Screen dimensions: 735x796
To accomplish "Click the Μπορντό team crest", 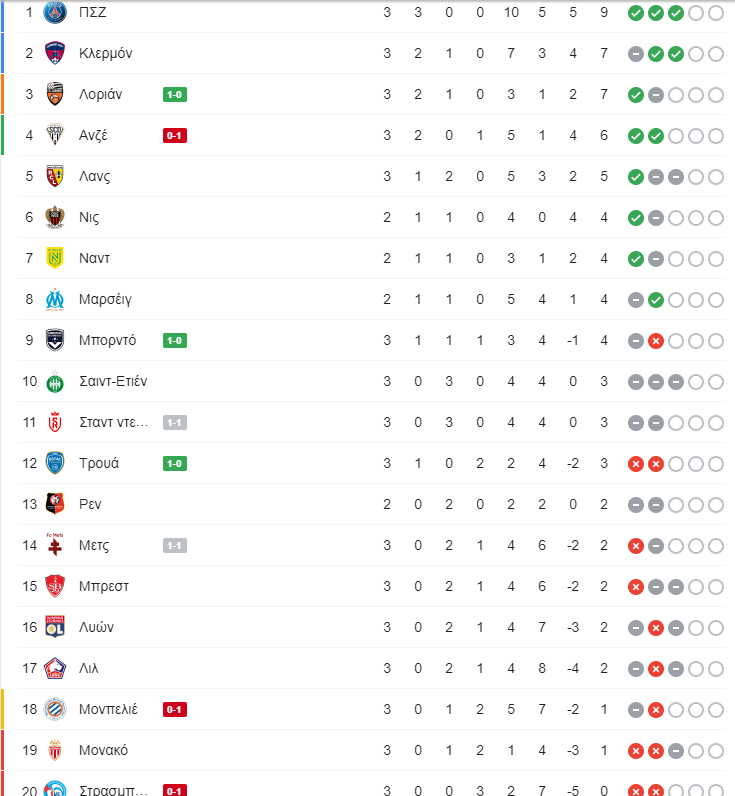I will (55, 340).
